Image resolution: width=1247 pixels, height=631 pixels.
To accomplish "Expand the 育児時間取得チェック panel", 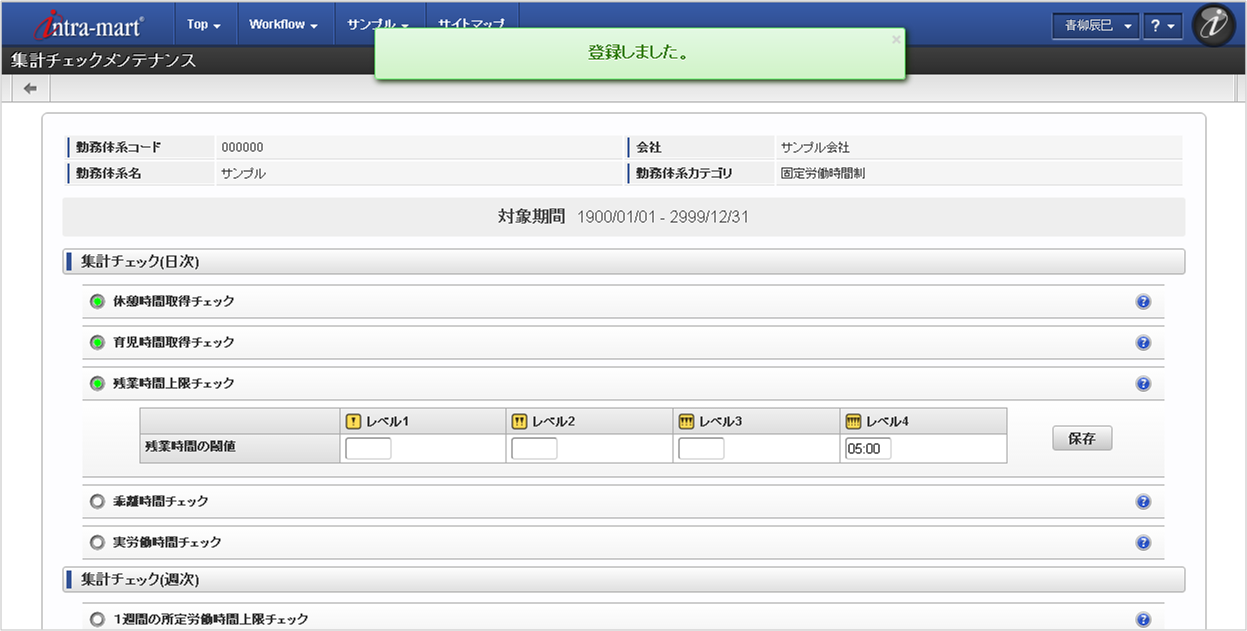I will [x=623, y=342].
